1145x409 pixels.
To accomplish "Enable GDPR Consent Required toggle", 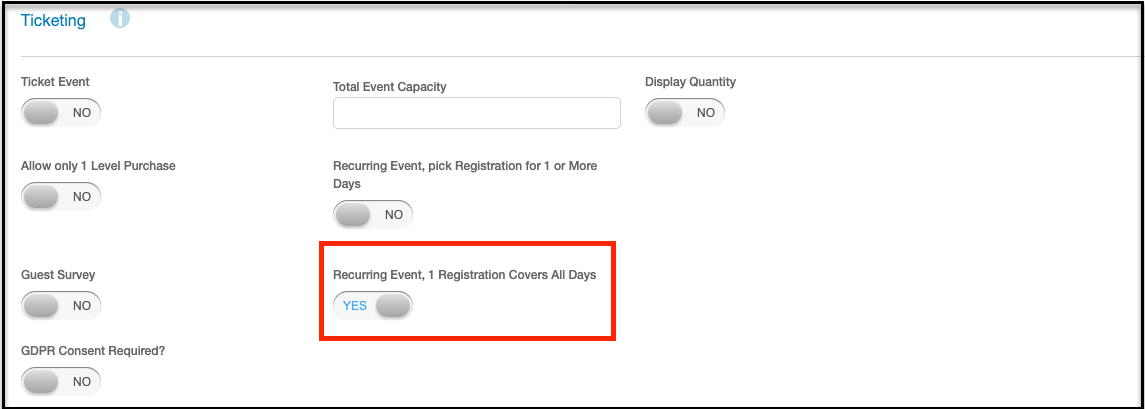I will coord(61,381).
